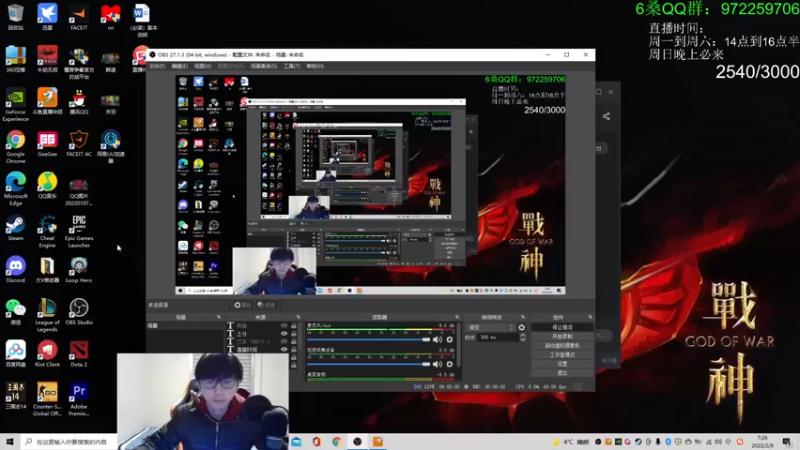
Task: Launch Adobe Premiere desktop shortcut
Action: (x=79, y=399)
